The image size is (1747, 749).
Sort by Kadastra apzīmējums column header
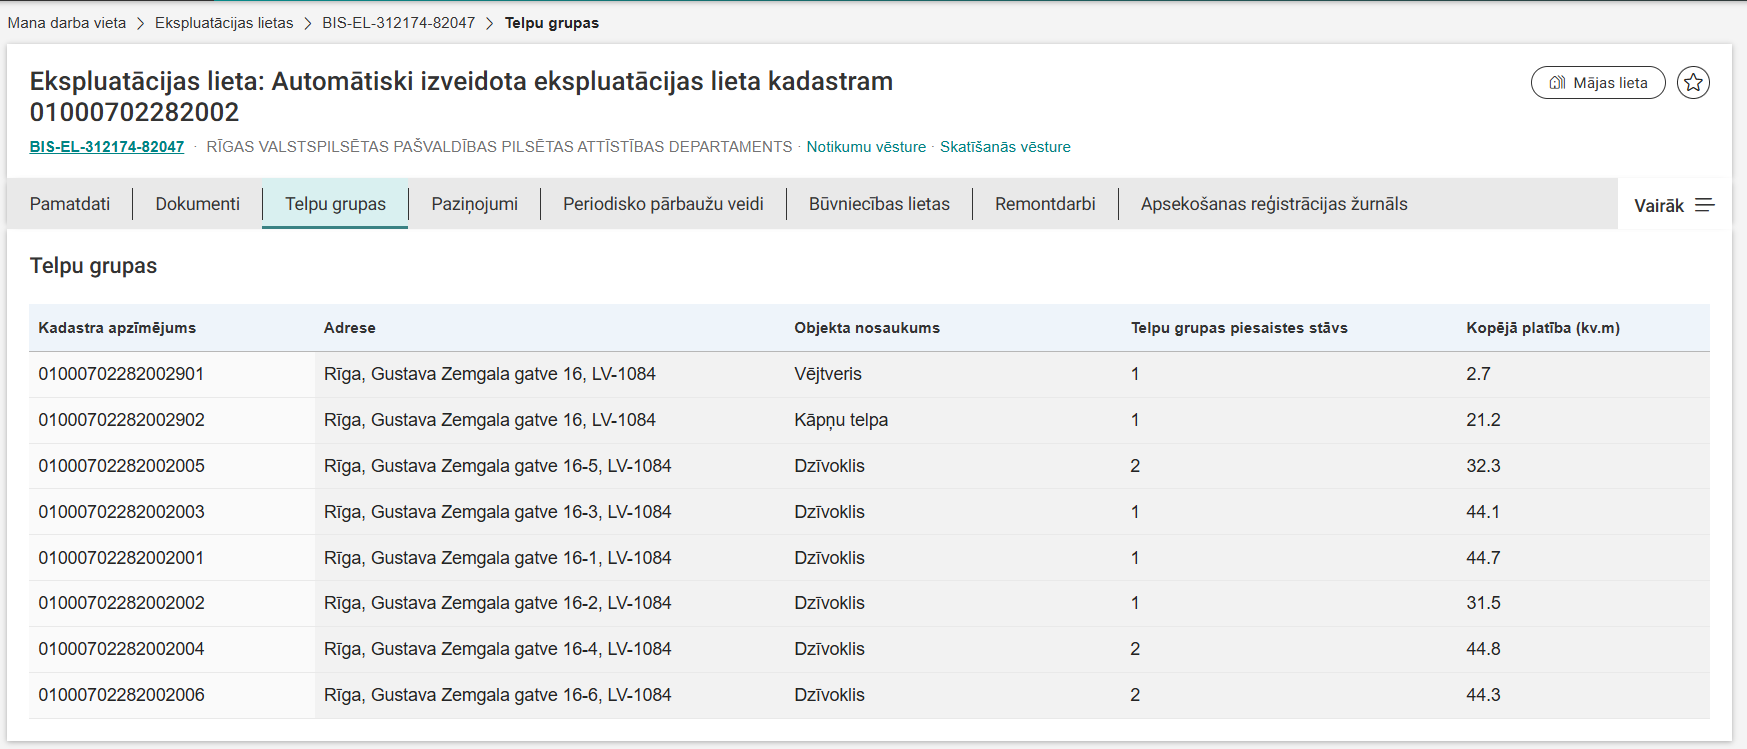117,328
